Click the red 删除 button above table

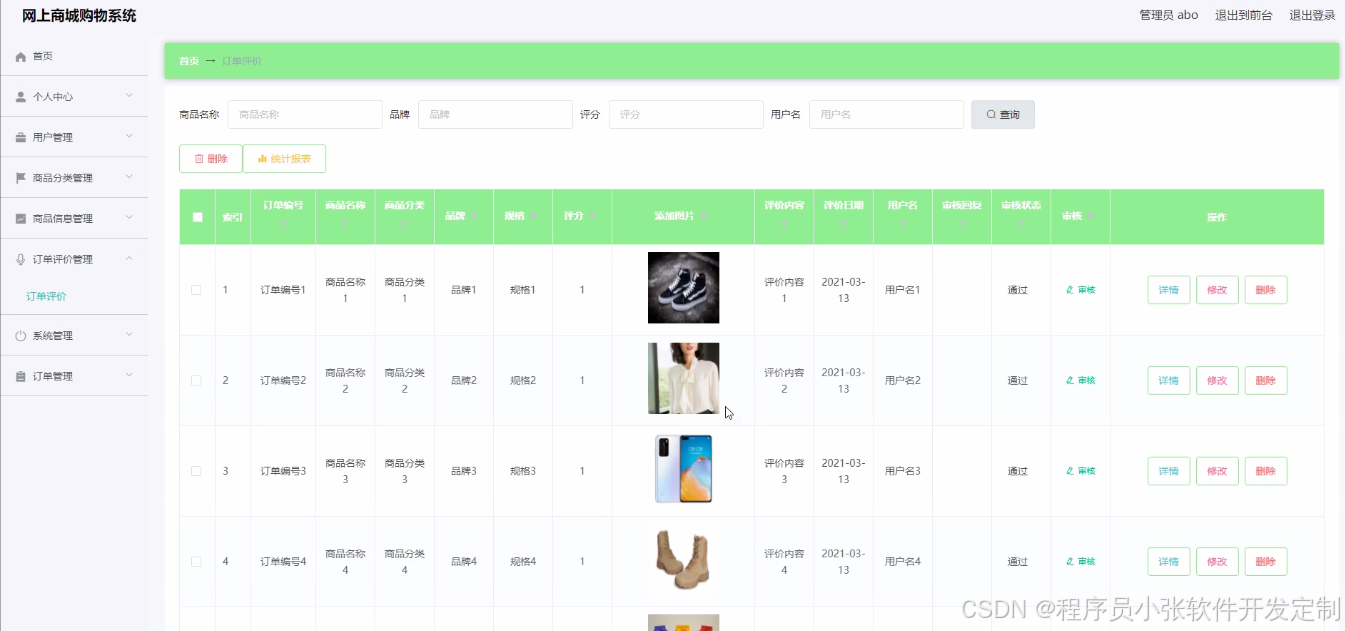click(x=211, y=159)
